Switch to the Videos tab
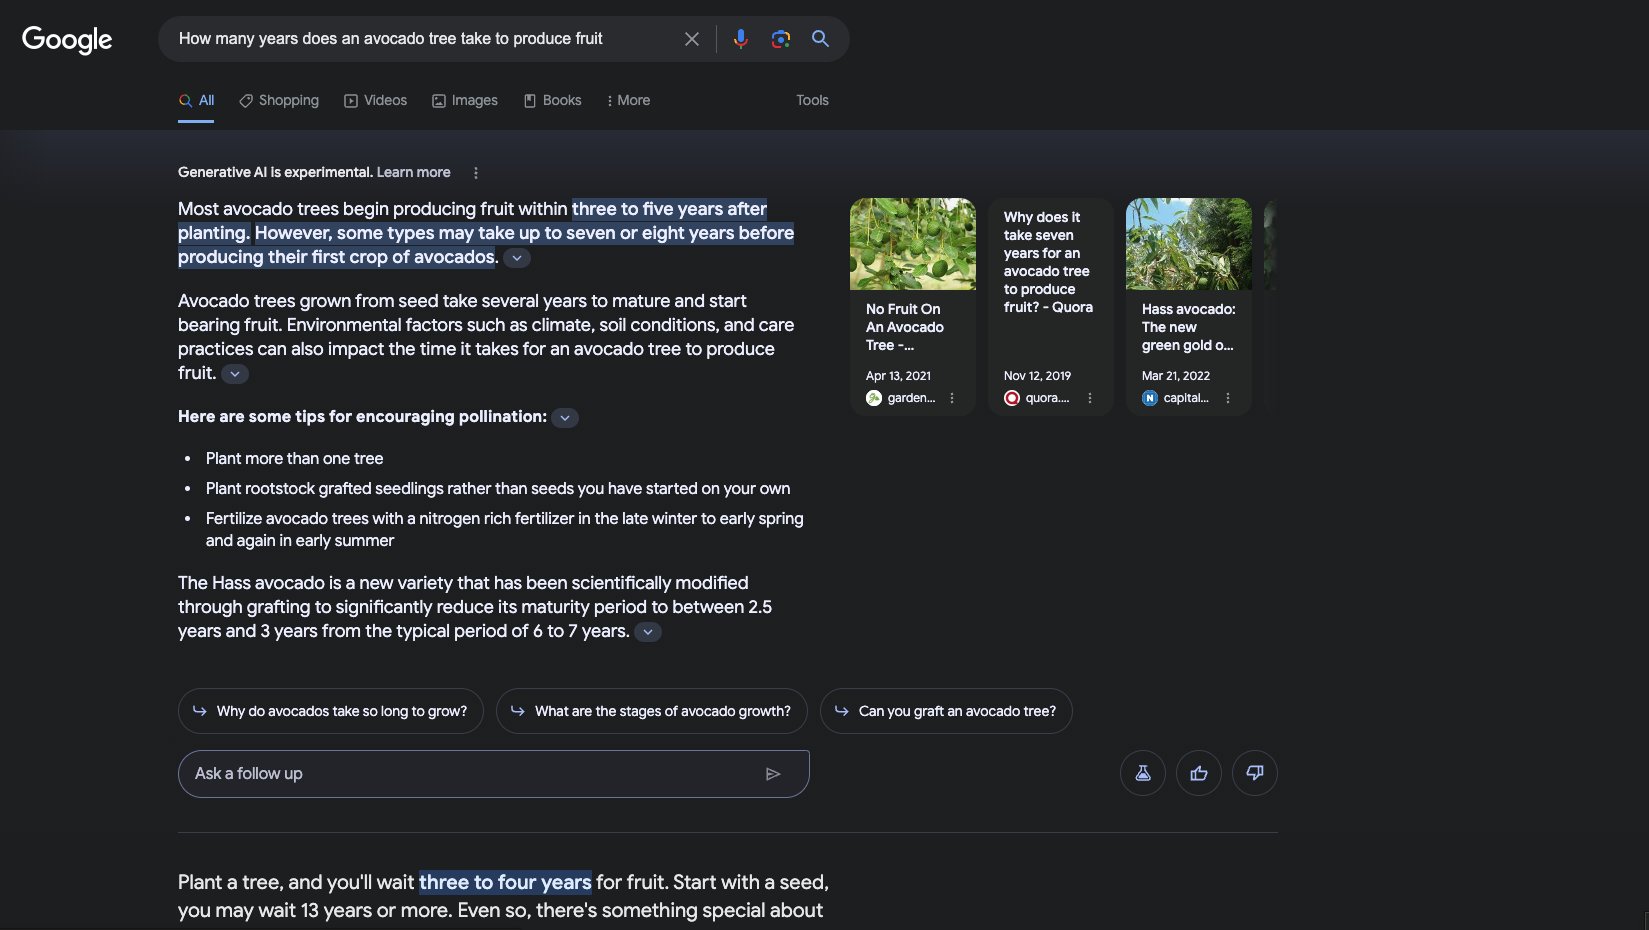1649x930 pixels. point(375,101)
